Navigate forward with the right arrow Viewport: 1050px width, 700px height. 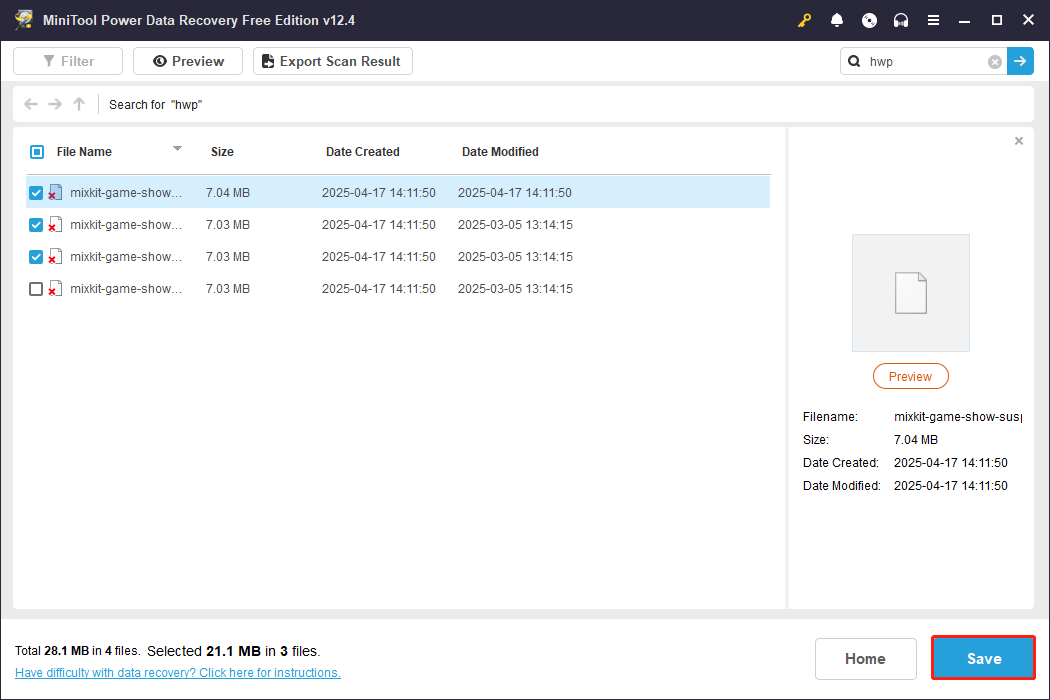55,104
